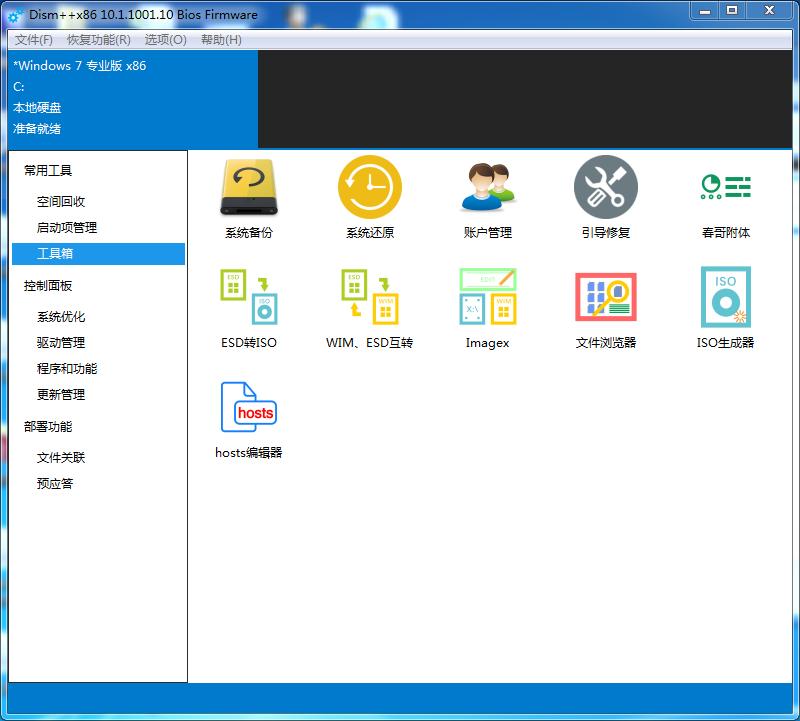The height and width of the screenshot is (721, 800).
Task: Open the hosts编辑器 editor
Action: point(248,415)
